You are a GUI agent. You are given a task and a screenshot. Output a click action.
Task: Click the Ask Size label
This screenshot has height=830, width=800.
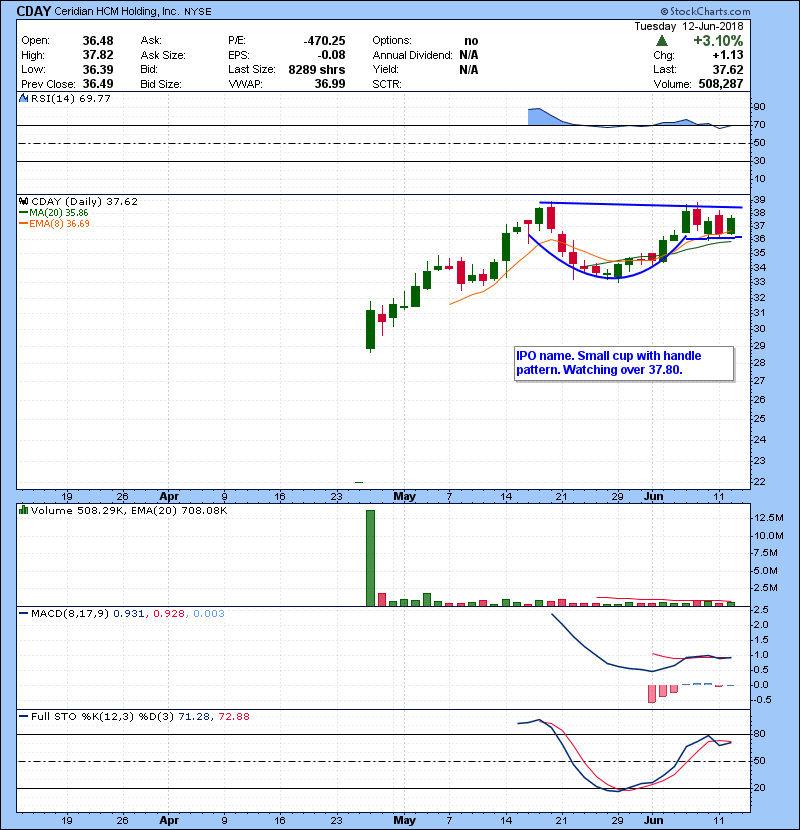(x=163, y=55)
